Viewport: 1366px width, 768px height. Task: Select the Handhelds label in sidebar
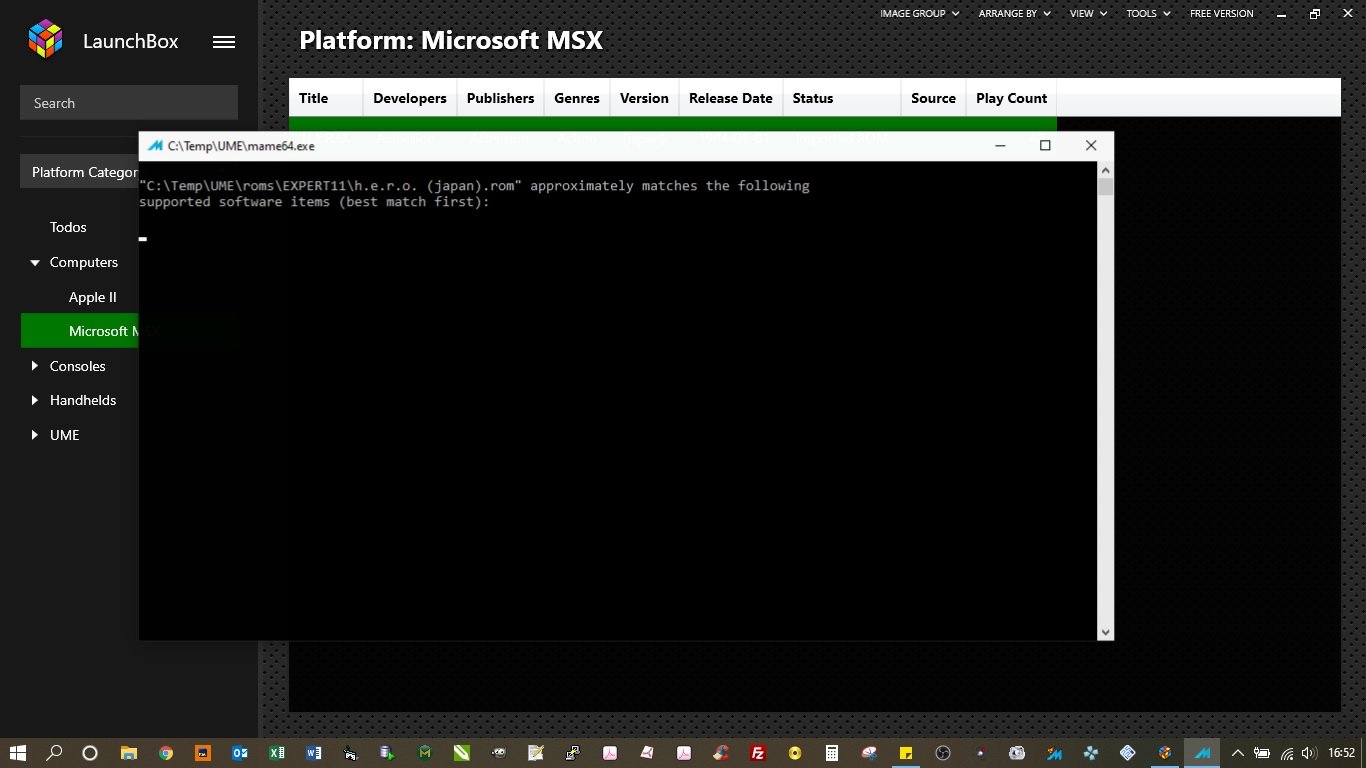coord(83,400)
